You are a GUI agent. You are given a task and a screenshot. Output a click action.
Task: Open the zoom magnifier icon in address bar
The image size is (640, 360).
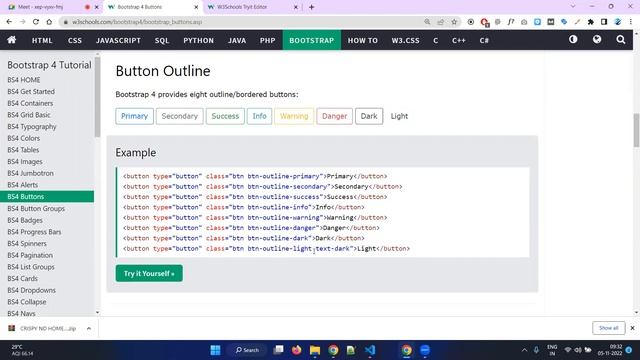click(427, 22)
